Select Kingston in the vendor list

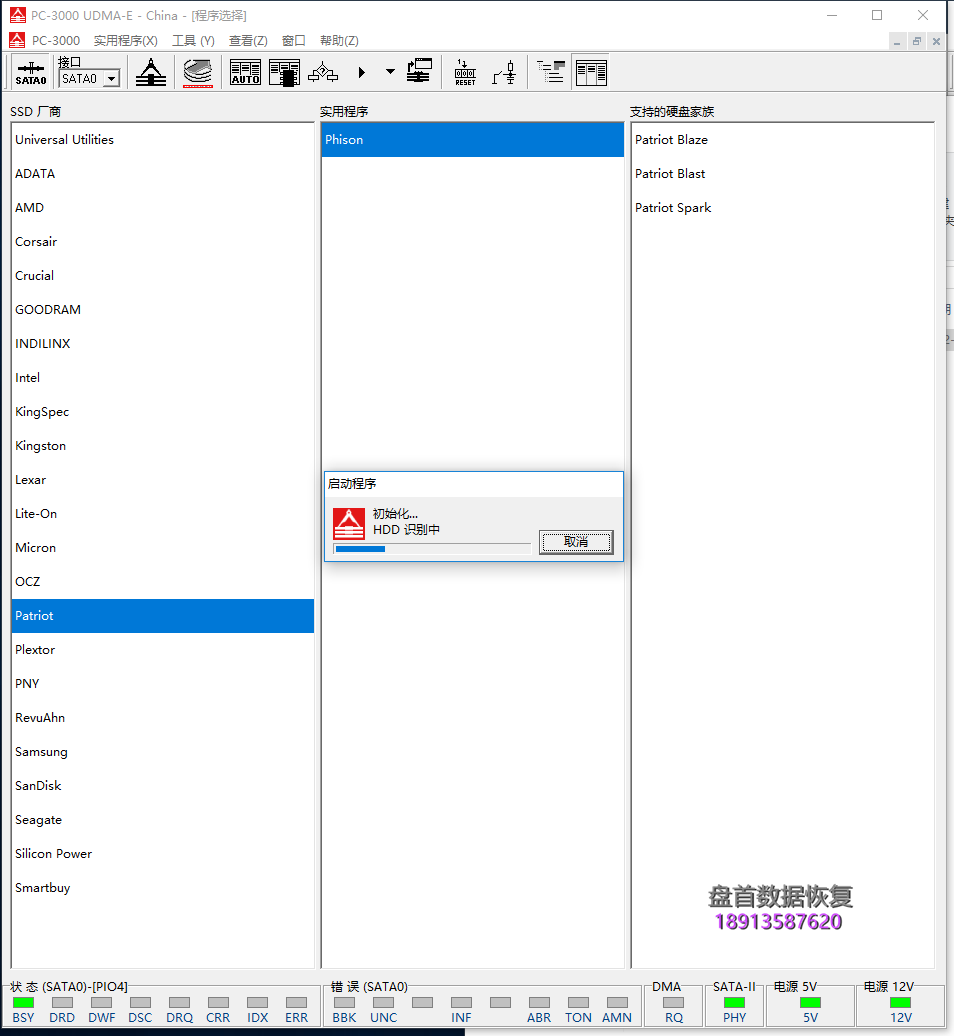(x=163, y=446)
